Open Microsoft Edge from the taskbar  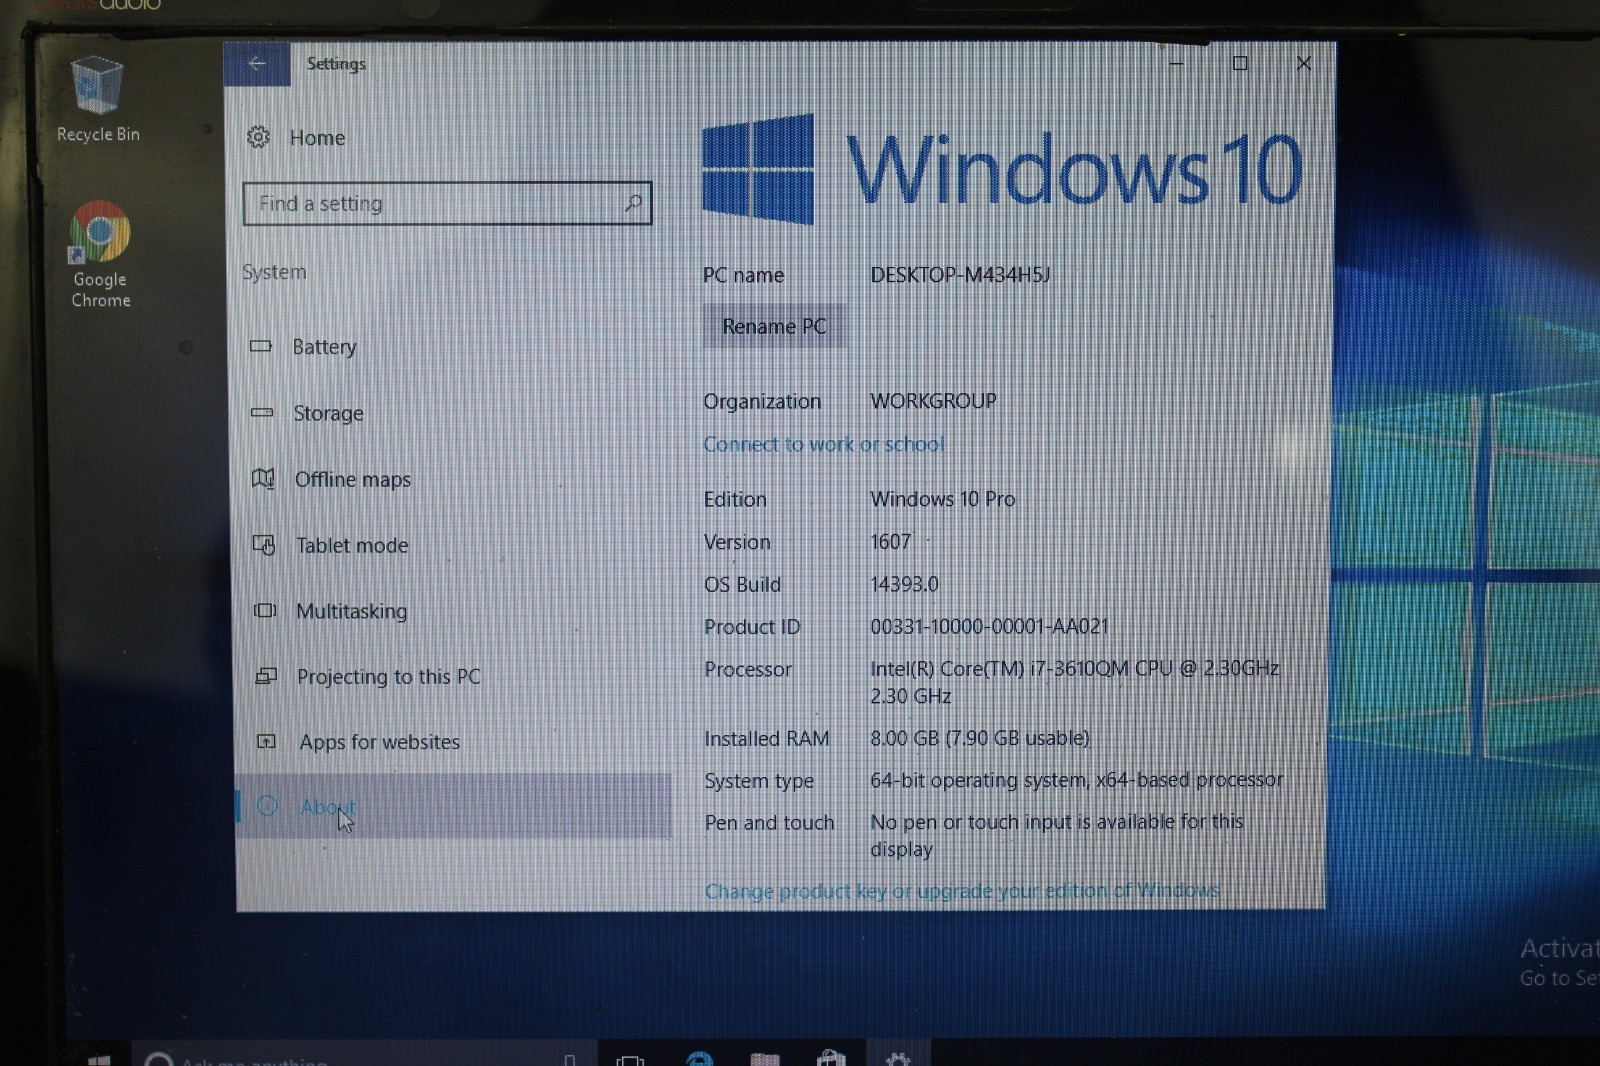[699, 1058]
